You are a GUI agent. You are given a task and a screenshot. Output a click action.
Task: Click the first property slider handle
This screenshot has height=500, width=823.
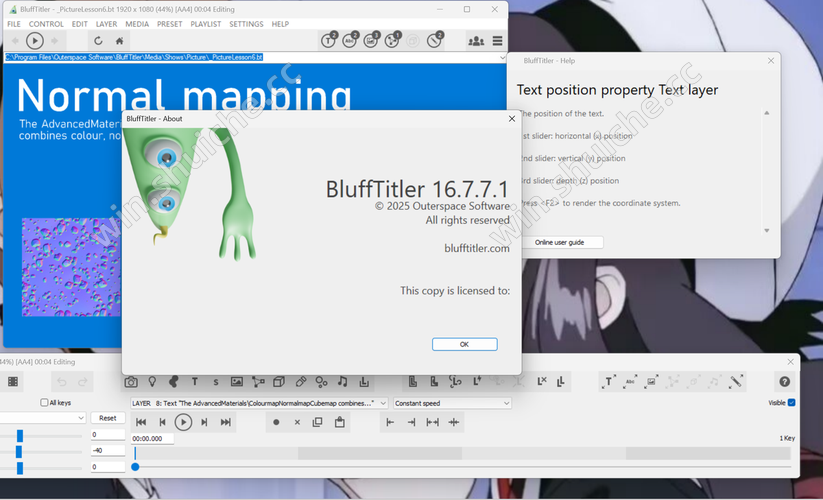coord(20,435)
